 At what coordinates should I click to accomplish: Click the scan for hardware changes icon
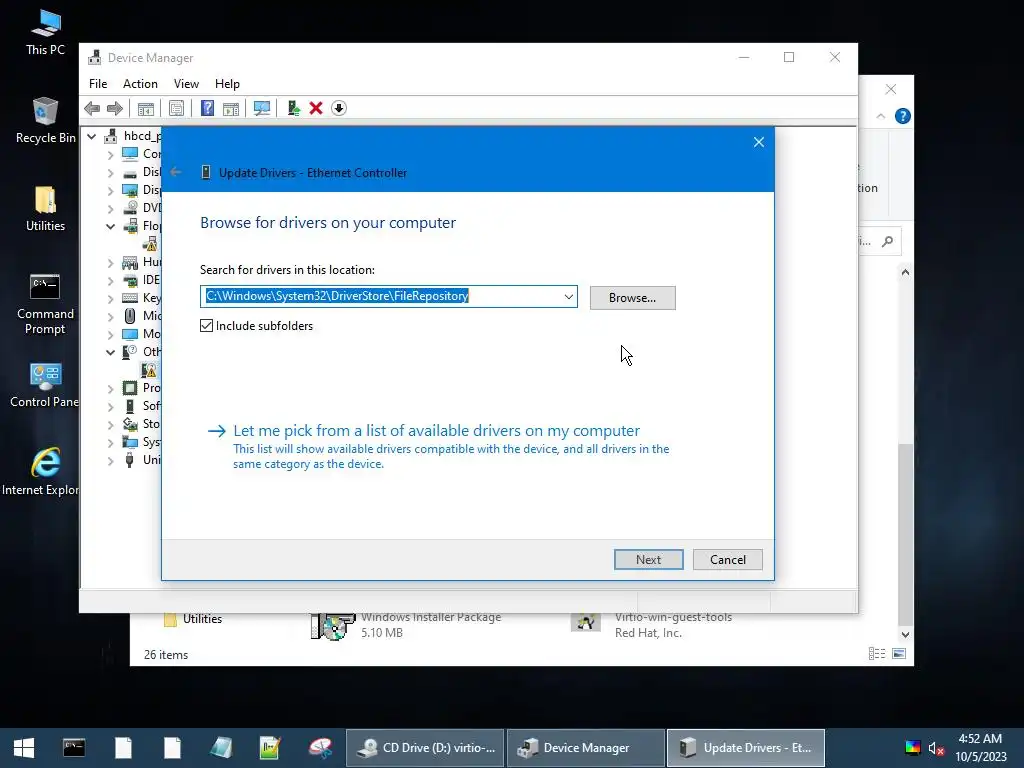[x=262, y=108]
